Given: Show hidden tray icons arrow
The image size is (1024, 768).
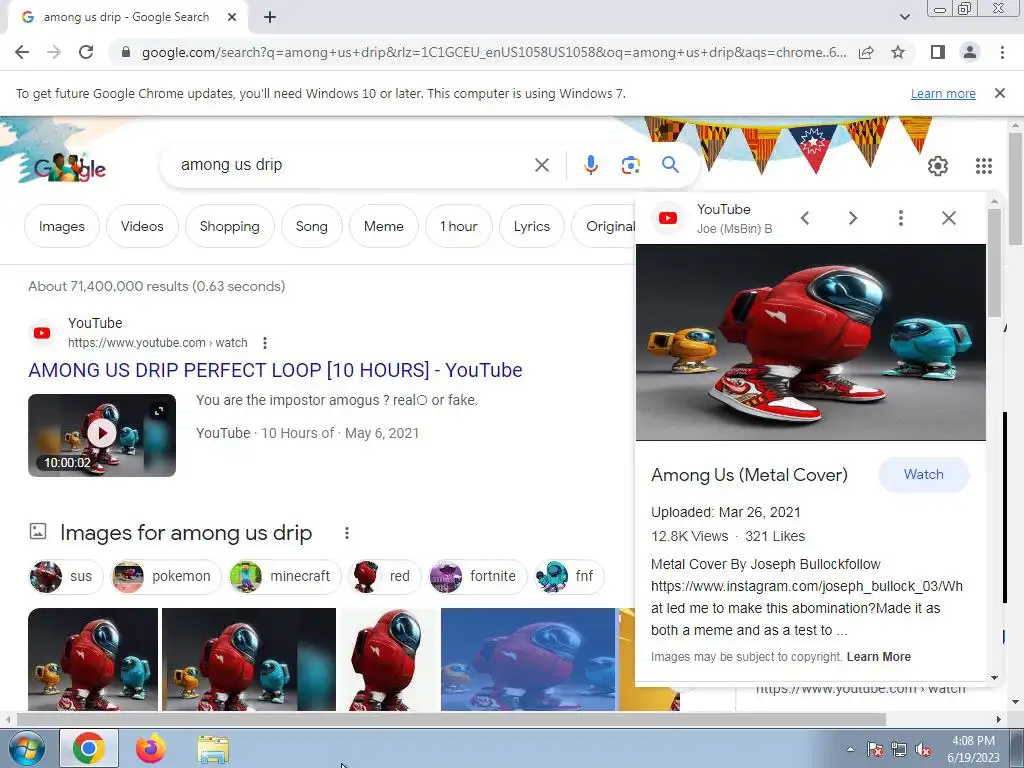Looking at the screenshot, I should pyautogui.click(x=850, y=749).
